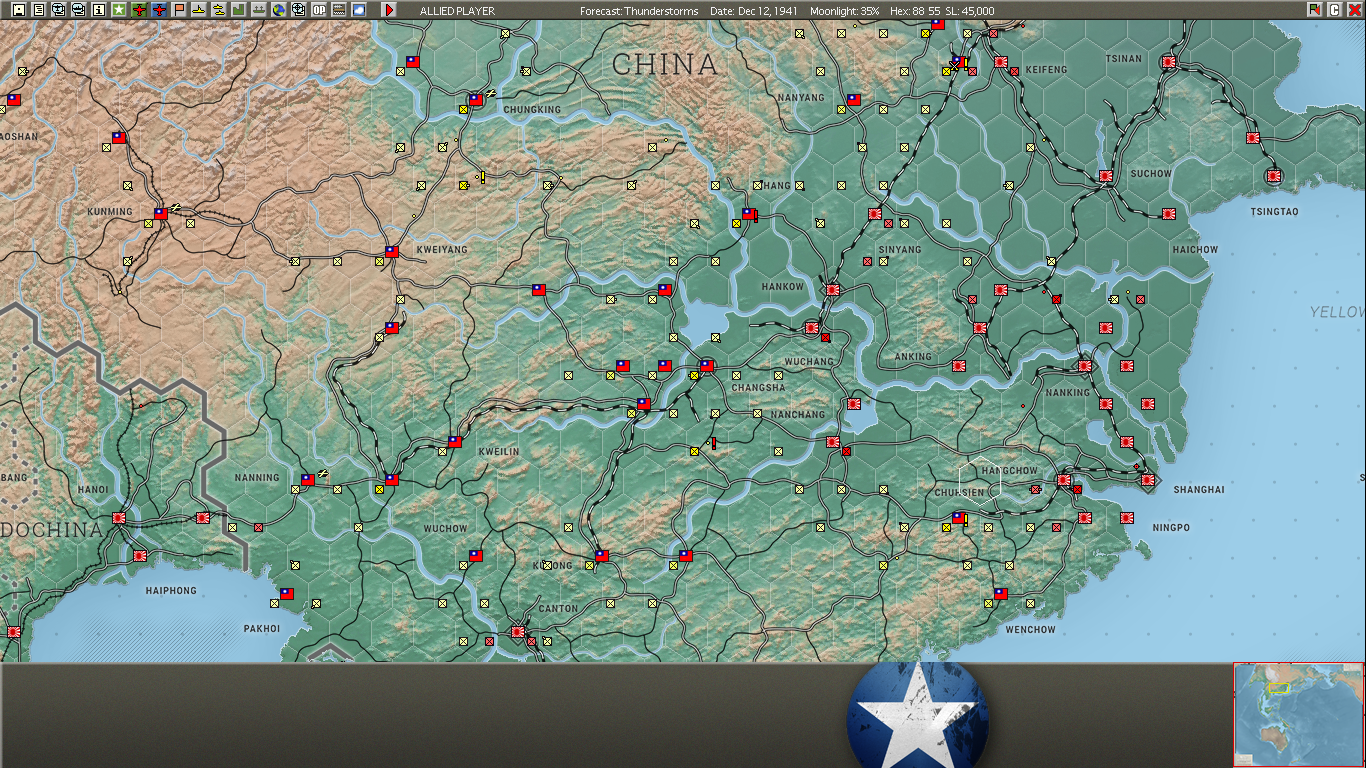
Task: Click the world minimap thumbnail
Action: tap(1299, 715)
